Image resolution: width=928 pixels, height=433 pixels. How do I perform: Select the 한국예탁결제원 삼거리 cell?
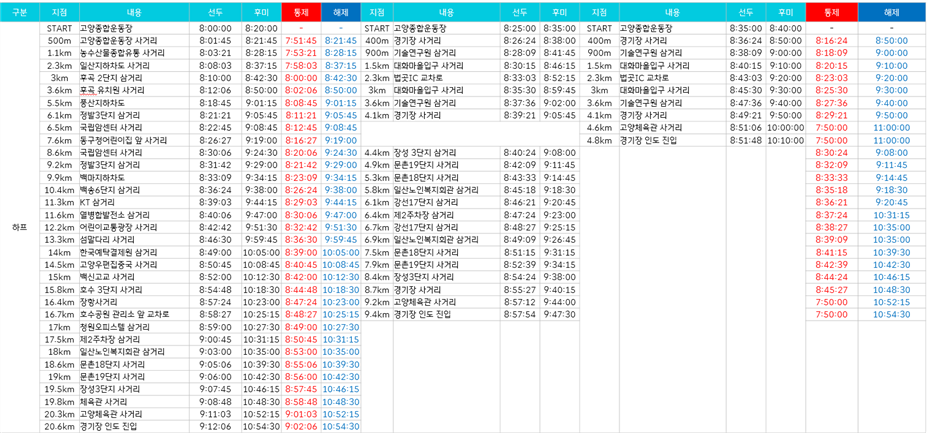tap(134, 252)
